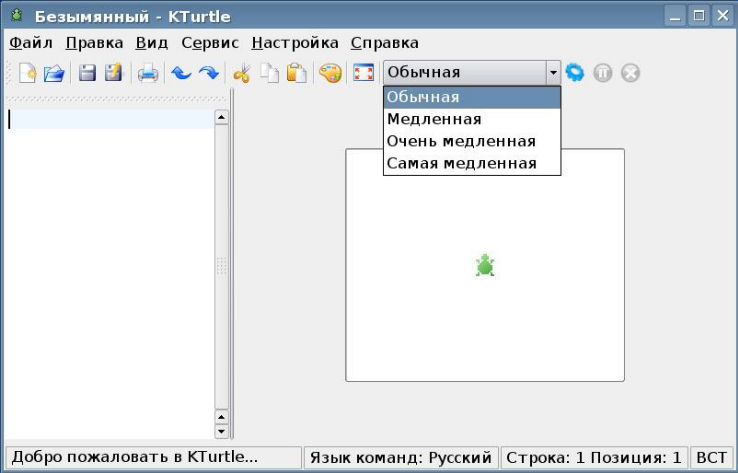Click the New file icon

pyautogui.click(x=28, y=73)
